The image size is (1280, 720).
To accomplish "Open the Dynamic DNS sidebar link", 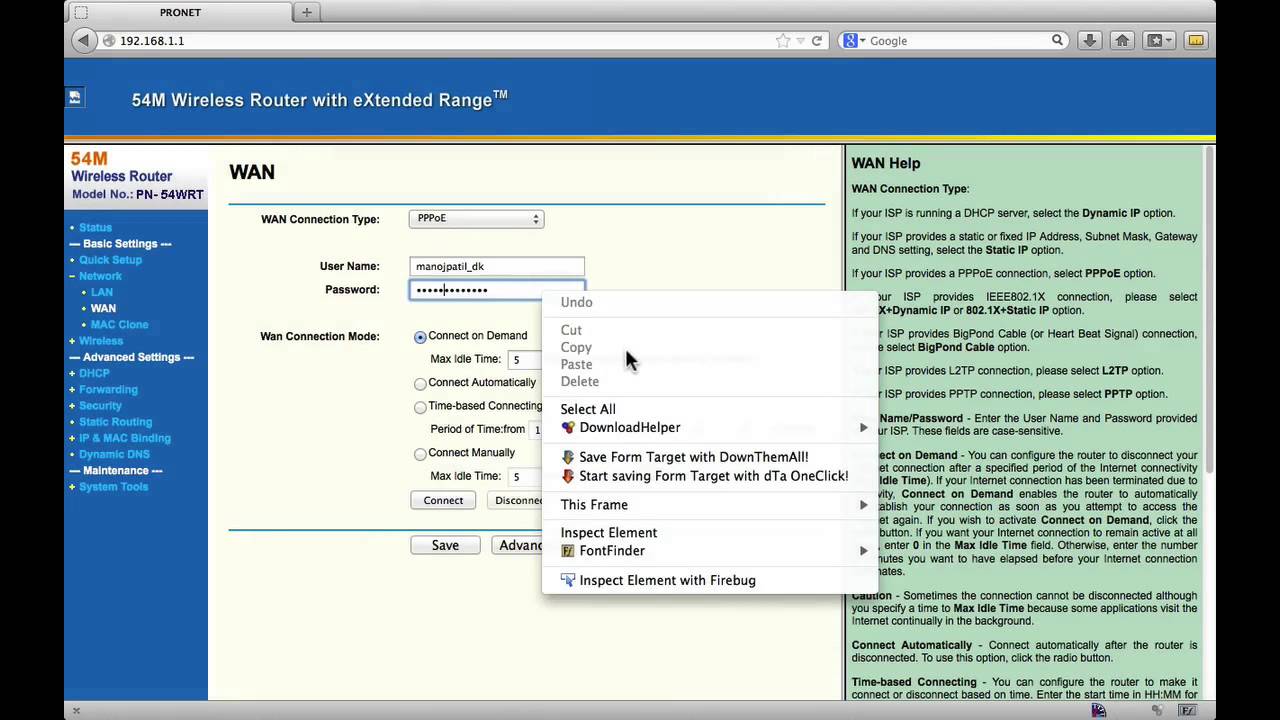I will [114, 454].
